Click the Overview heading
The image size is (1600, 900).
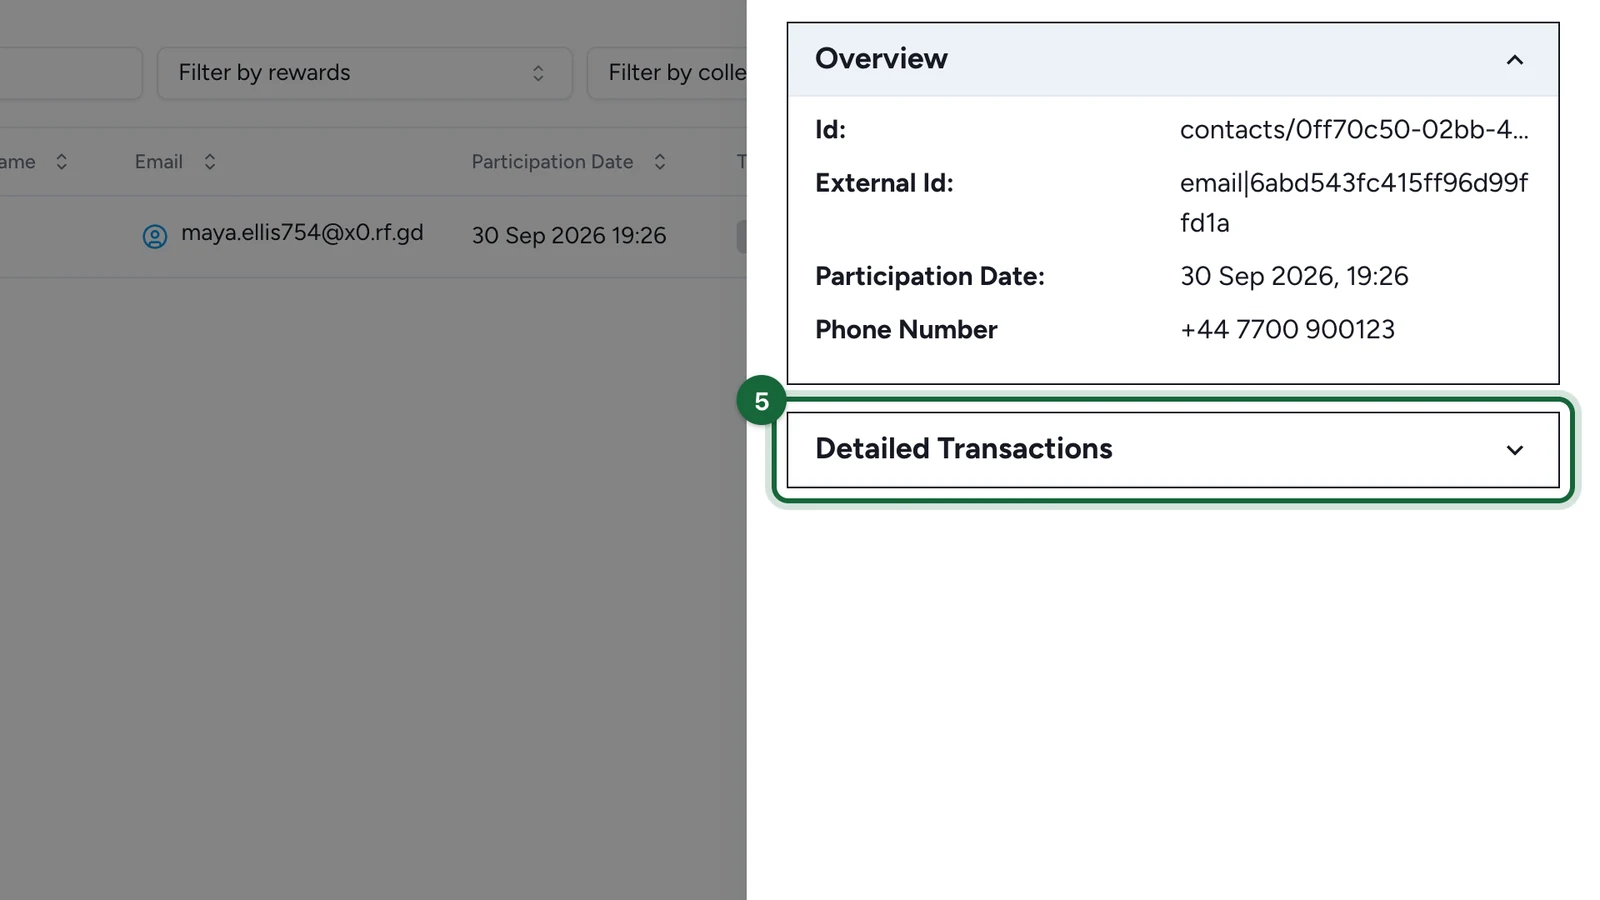point(881,59)
